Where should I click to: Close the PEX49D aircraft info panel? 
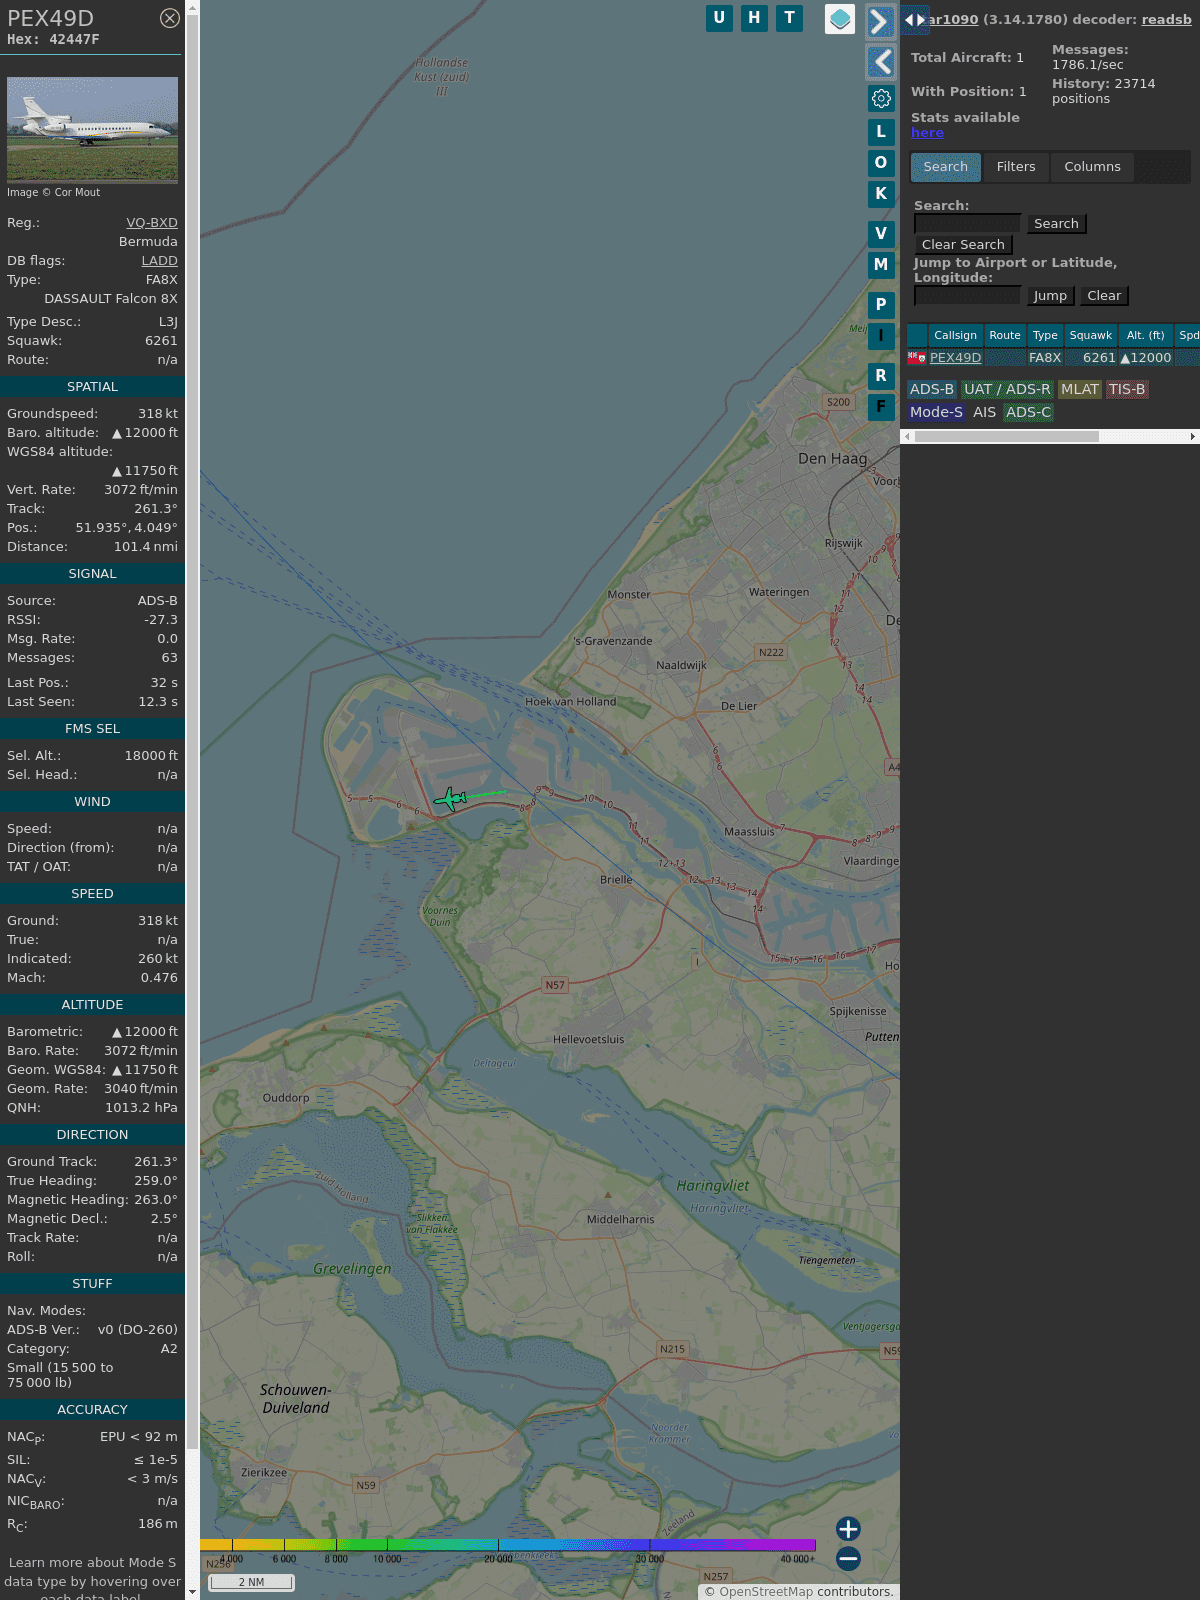tap(170, 18)
